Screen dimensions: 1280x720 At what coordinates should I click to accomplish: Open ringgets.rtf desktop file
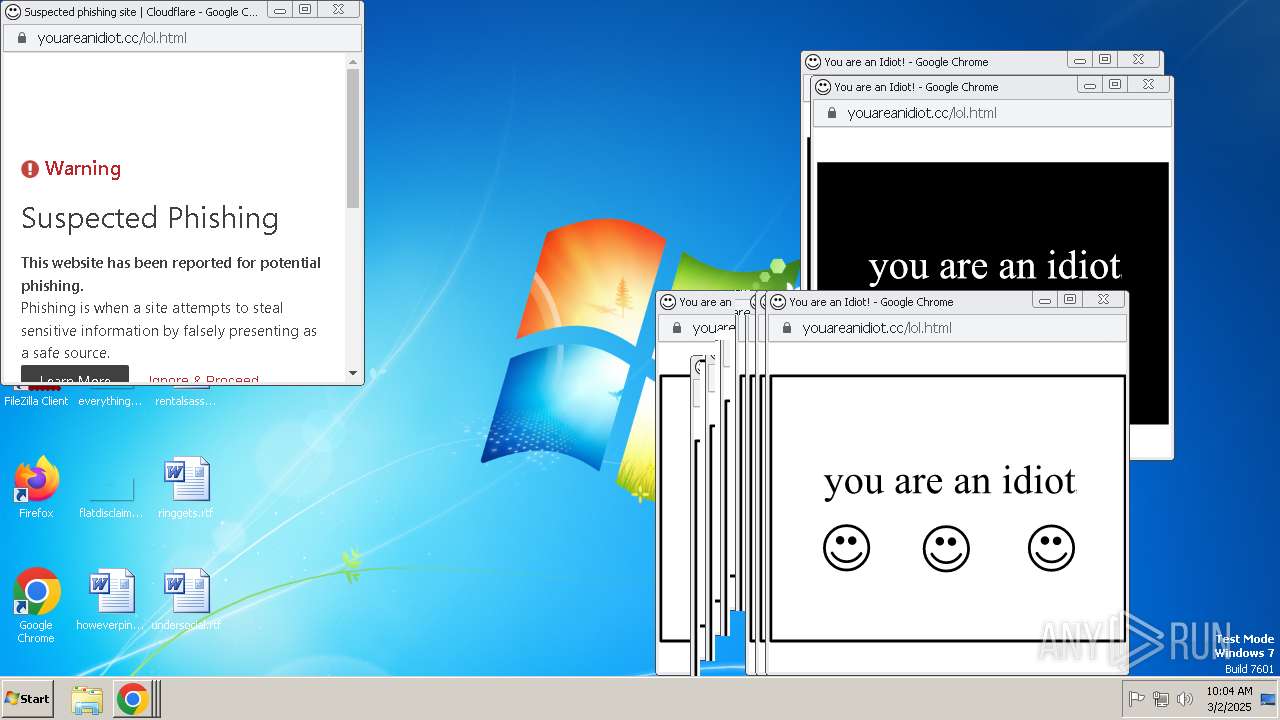[x=186, y=487]
